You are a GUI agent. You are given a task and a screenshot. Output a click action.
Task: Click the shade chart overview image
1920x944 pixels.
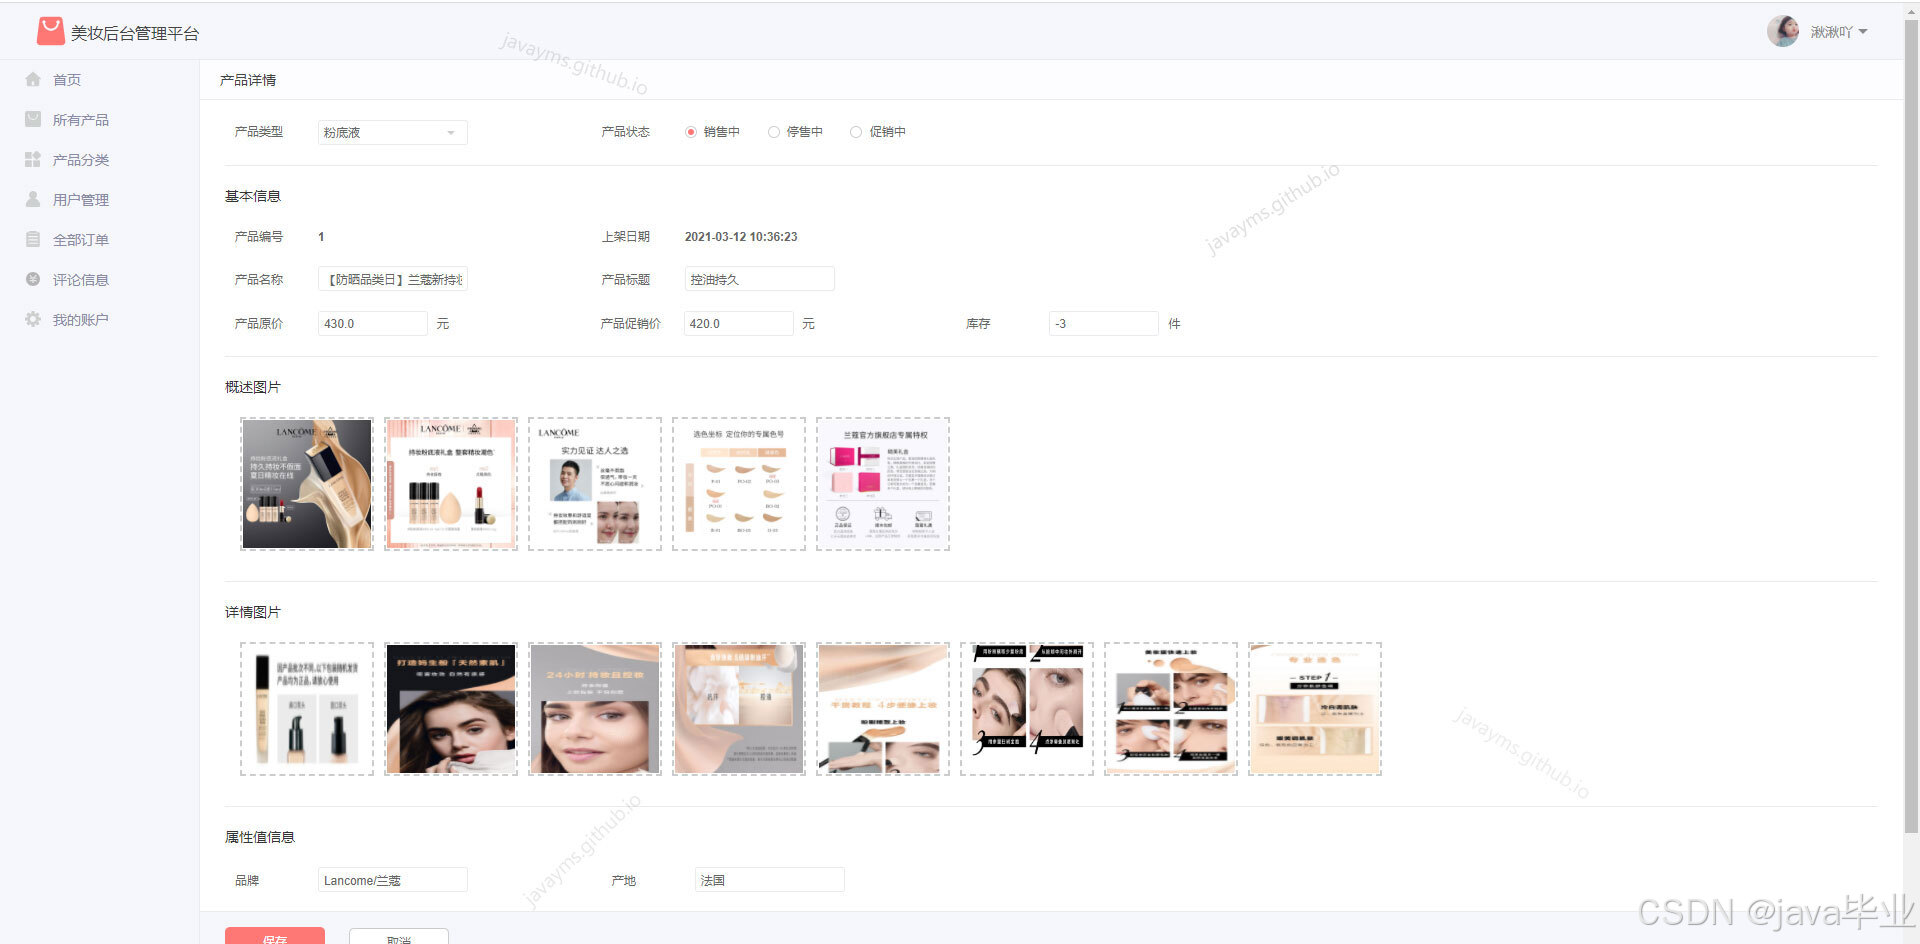739,484
